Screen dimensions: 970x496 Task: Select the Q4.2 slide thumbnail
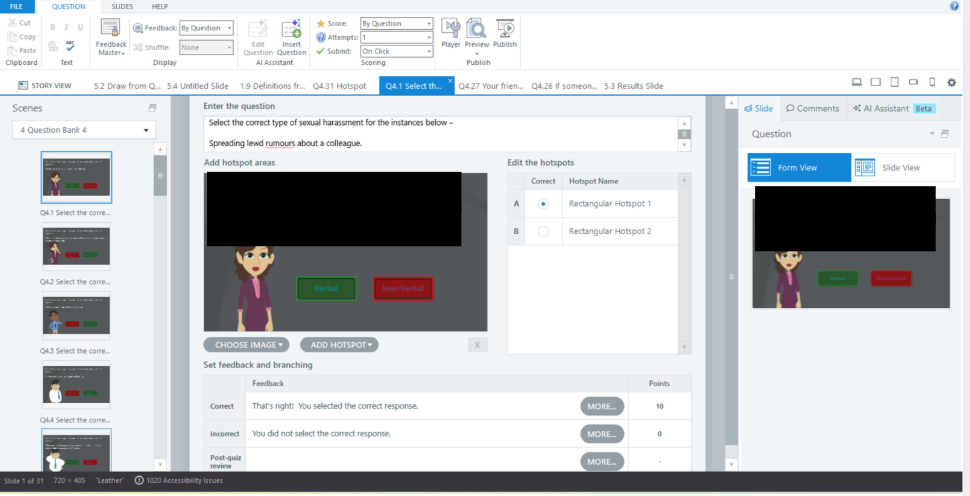[76, 246]
